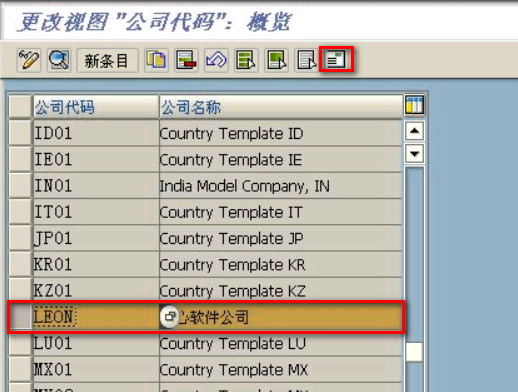Click the scroll up arrow
This screenshot has height=392, width=518.
pos(414,131)
